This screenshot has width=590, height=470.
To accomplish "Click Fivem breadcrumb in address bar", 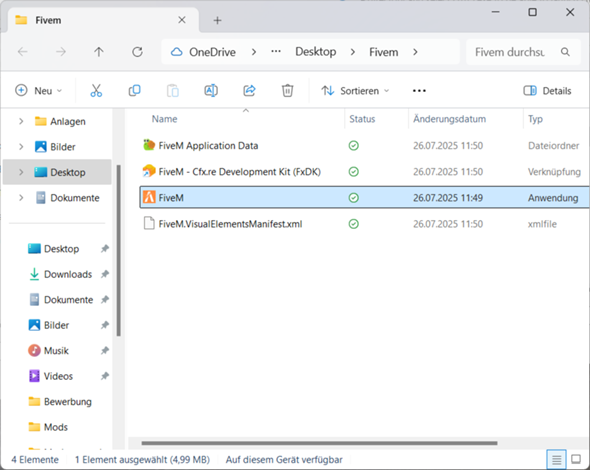I will [383, 52].
